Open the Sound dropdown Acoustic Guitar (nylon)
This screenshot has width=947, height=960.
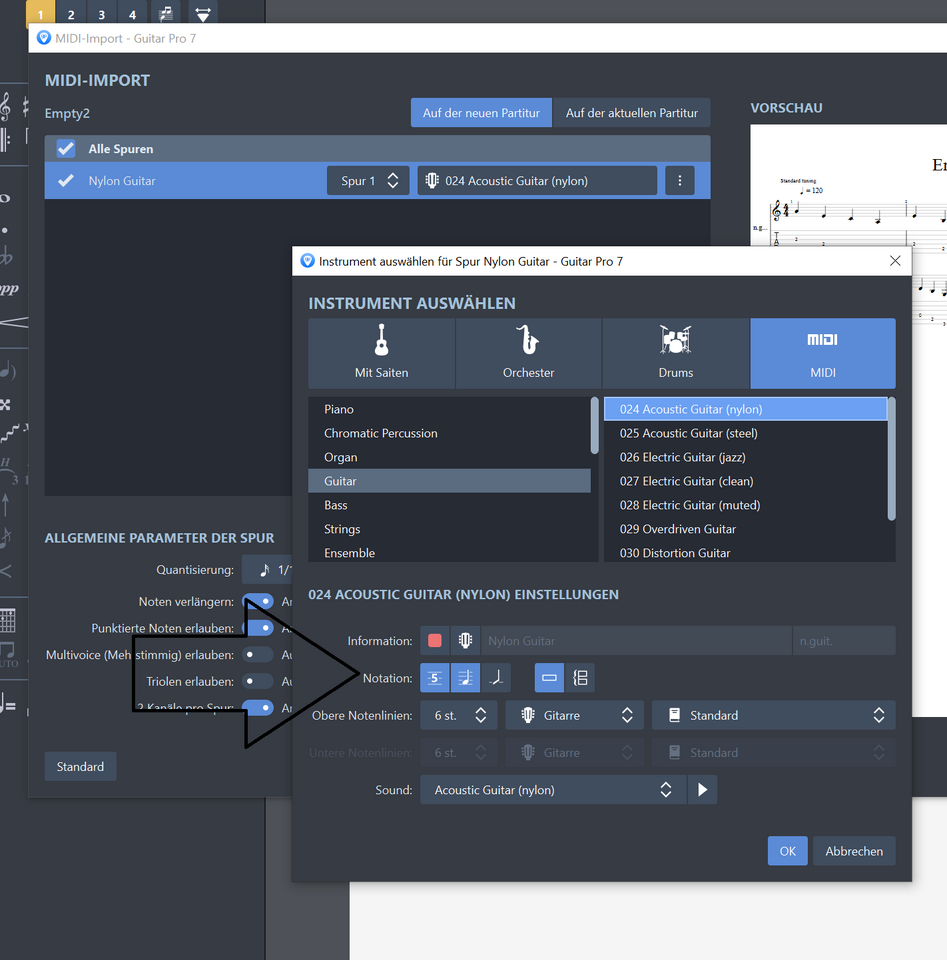tap(553, 790)
